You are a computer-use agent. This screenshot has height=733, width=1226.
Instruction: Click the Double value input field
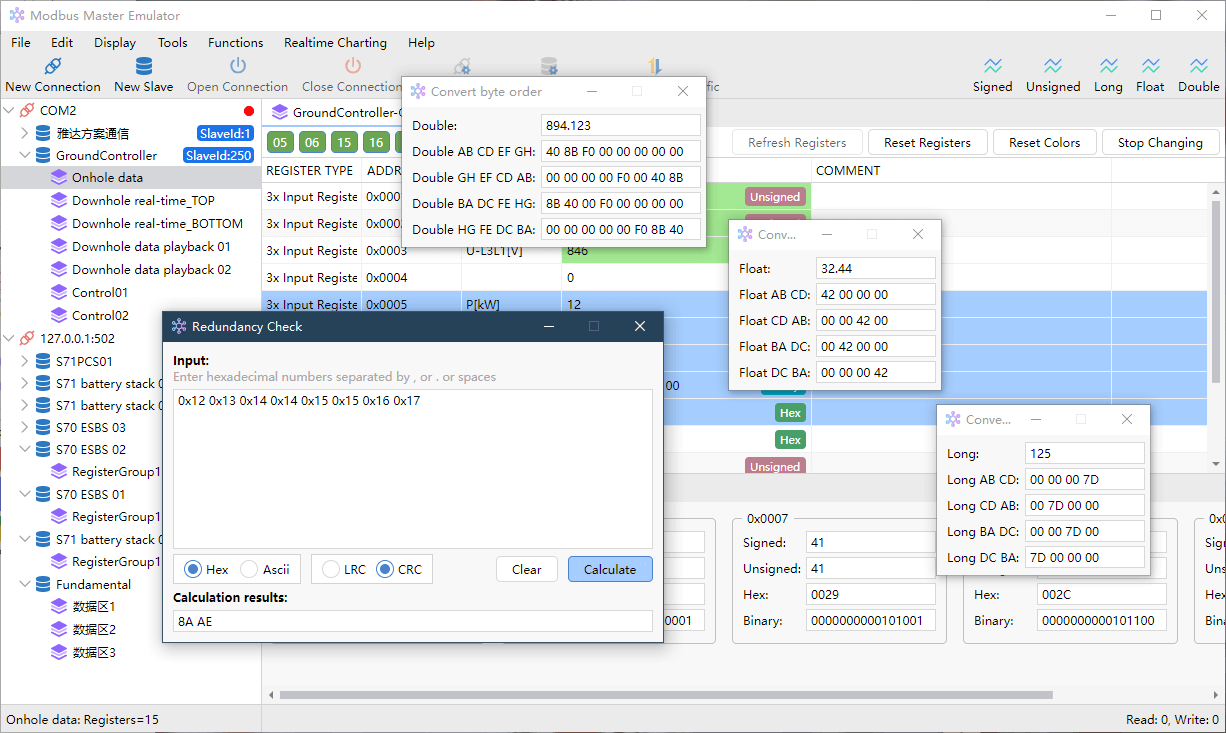pos(621,126)
